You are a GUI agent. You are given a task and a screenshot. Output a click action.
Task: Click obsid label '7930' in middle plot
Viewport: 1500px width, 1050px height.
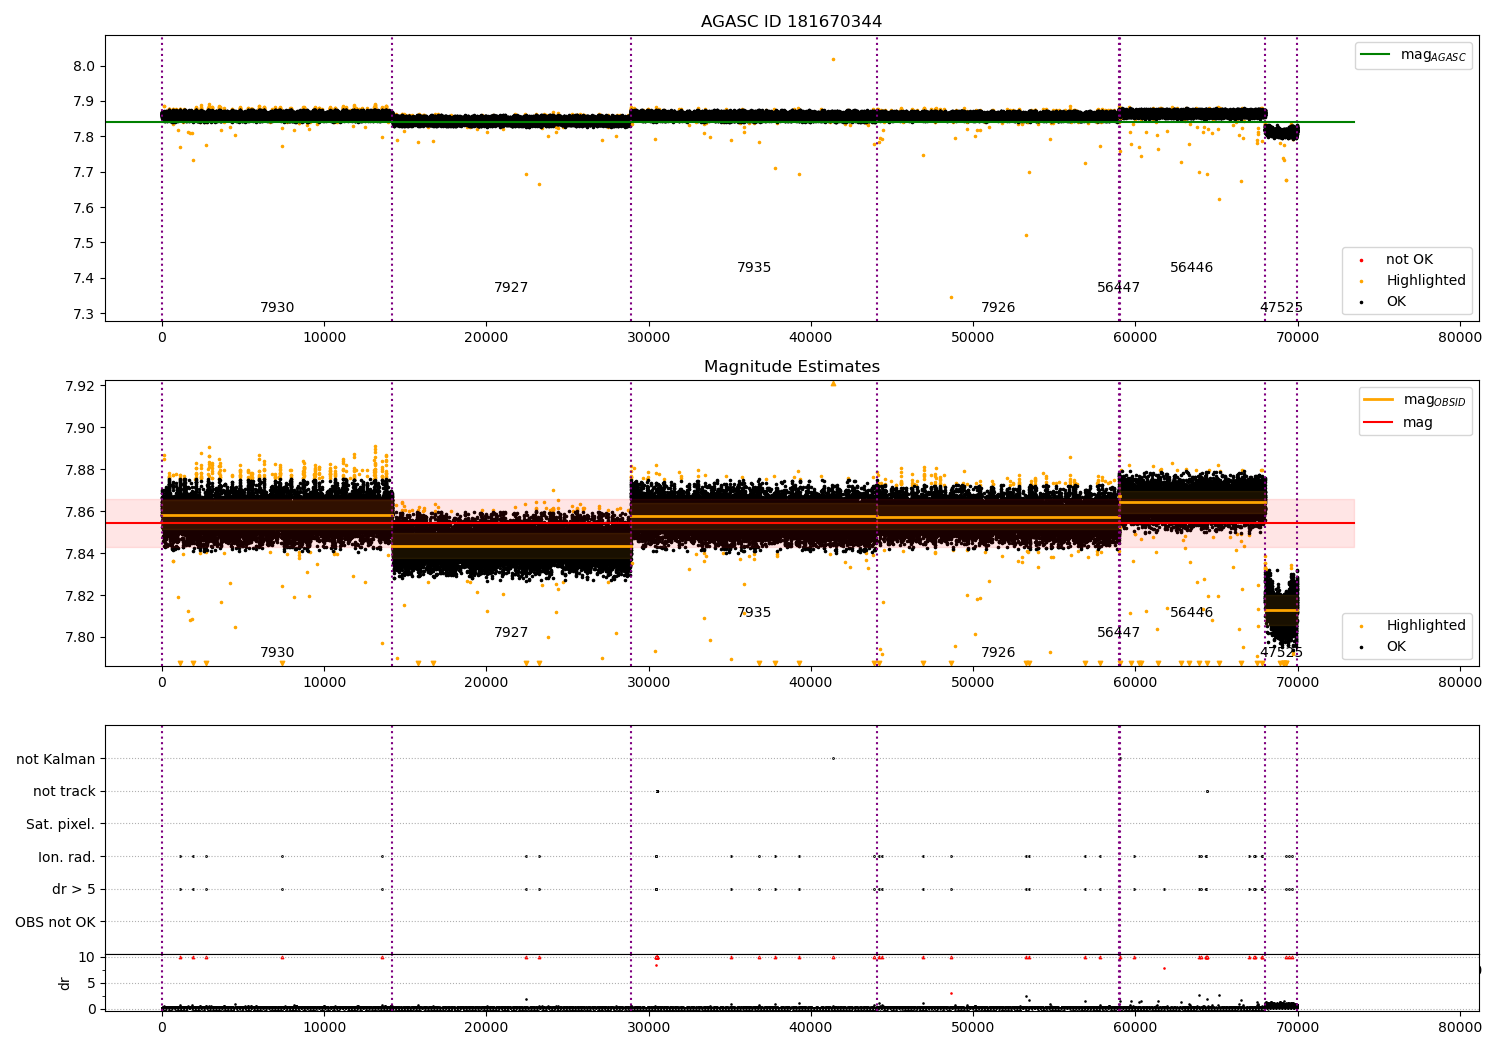coord(277,653)
